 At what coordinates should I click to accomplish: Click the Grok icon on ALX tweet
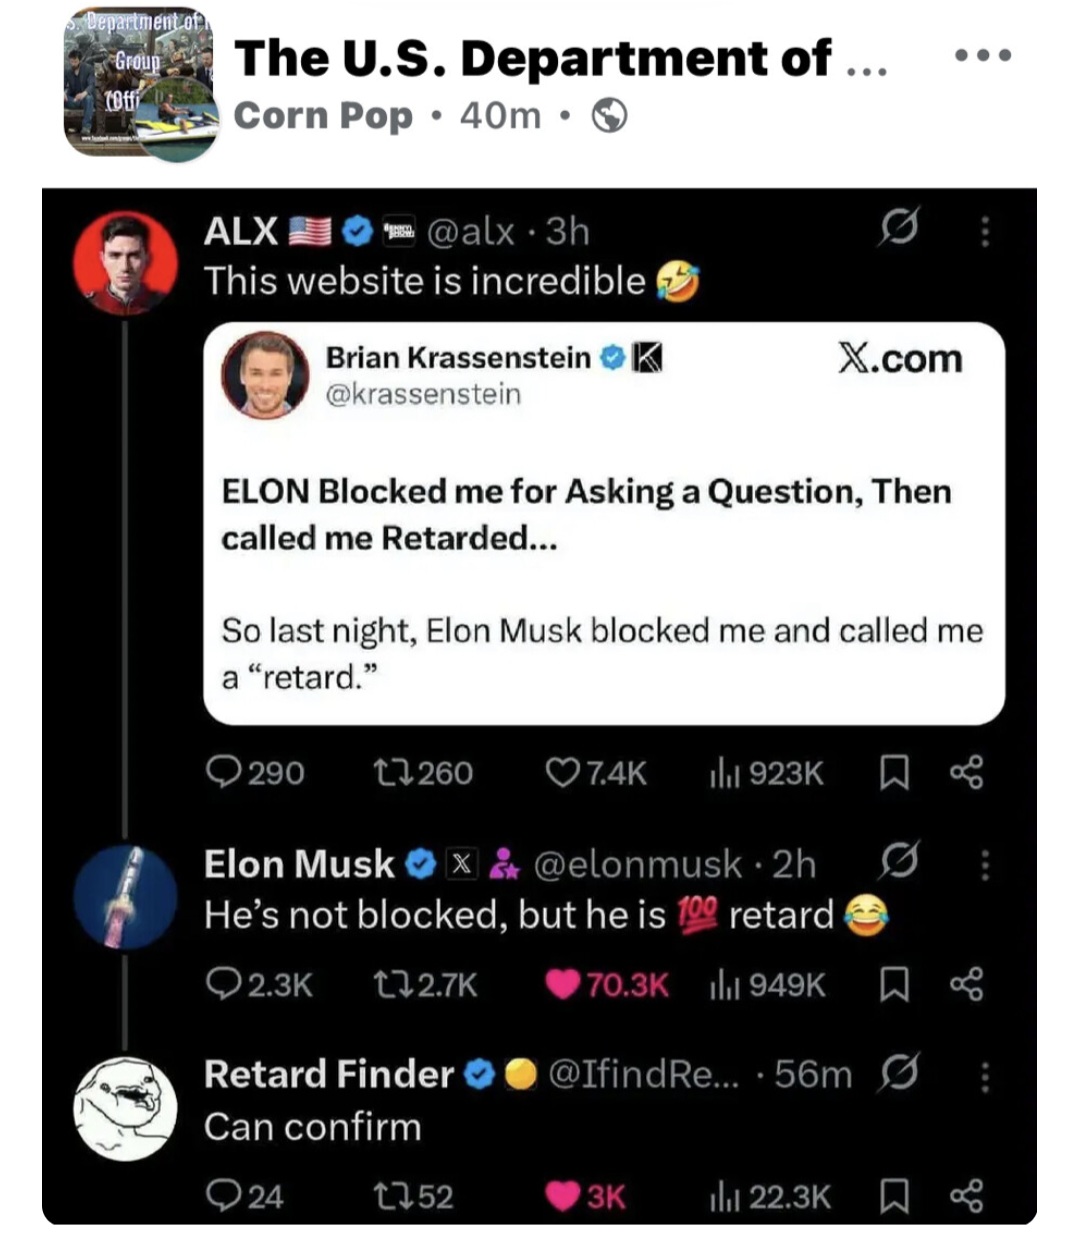point(897,229)
